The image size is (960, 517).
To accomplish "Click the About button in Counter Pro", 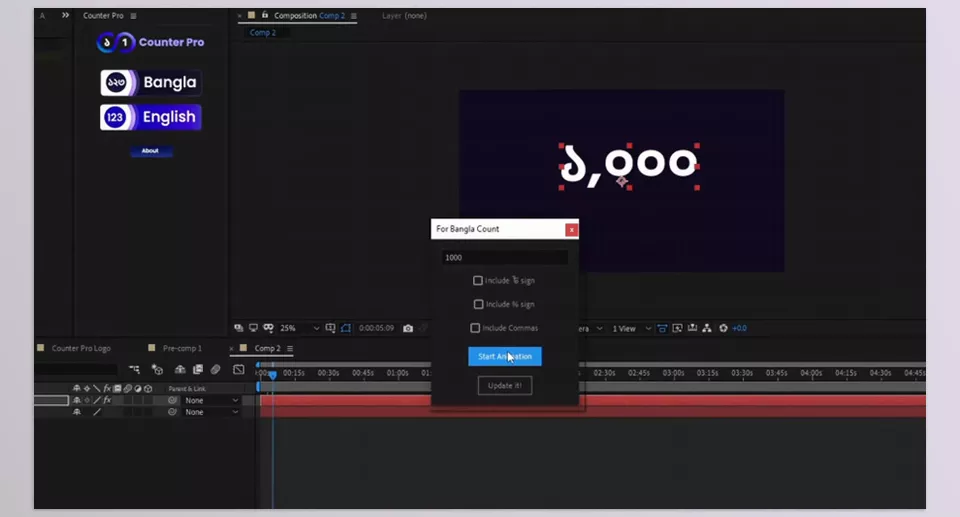I will click(x=151, y=151).
